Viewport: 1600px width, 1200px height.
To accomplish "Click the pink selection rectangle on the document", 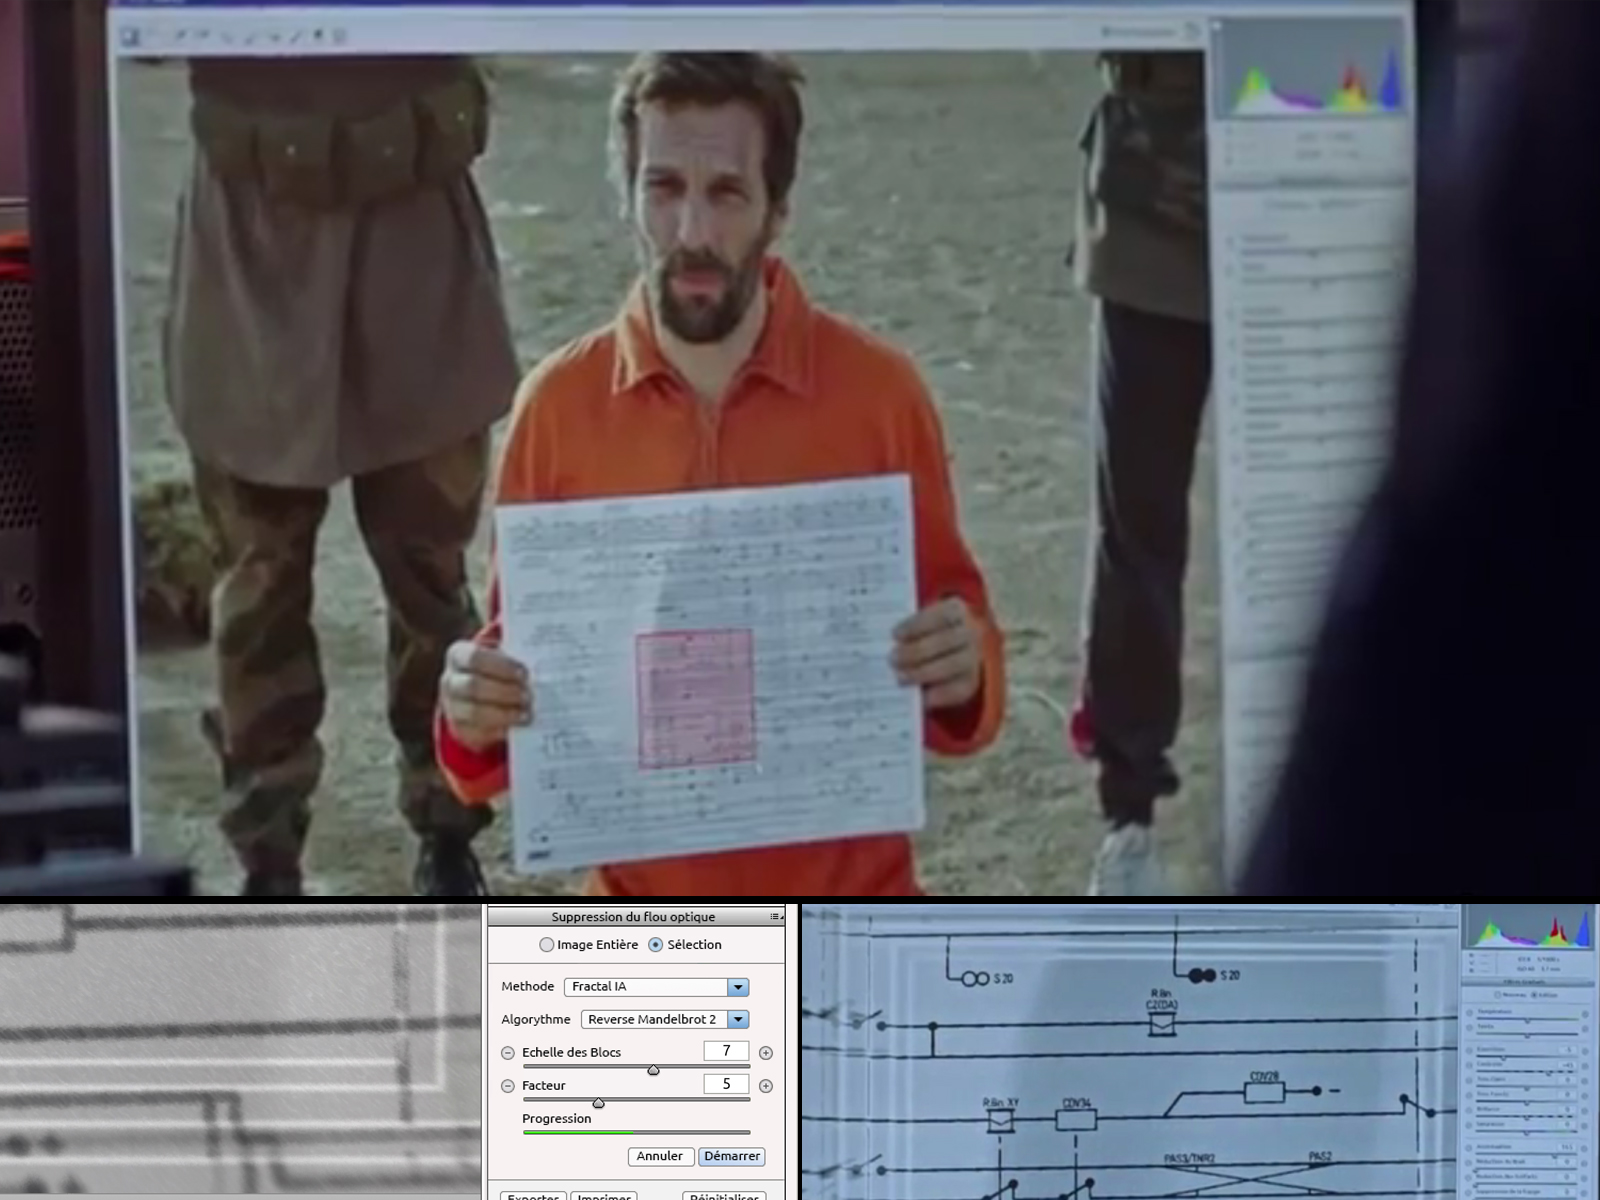I will [695, 699].
